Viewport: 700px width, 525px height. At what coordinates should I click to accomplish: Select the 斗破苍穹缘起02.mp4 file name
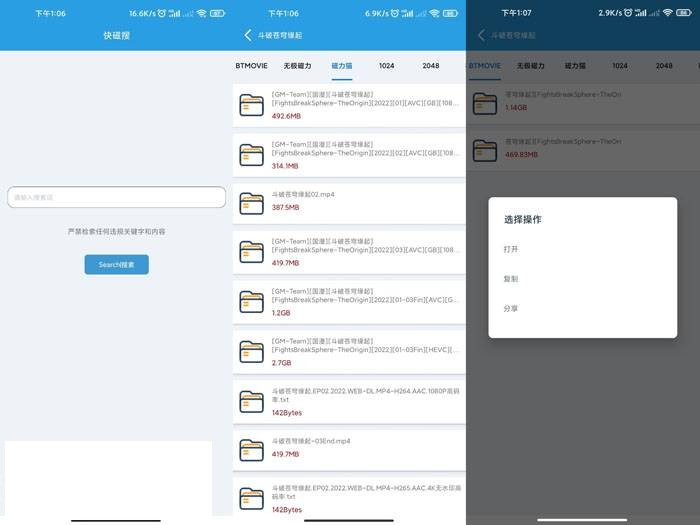pos(303,194)
